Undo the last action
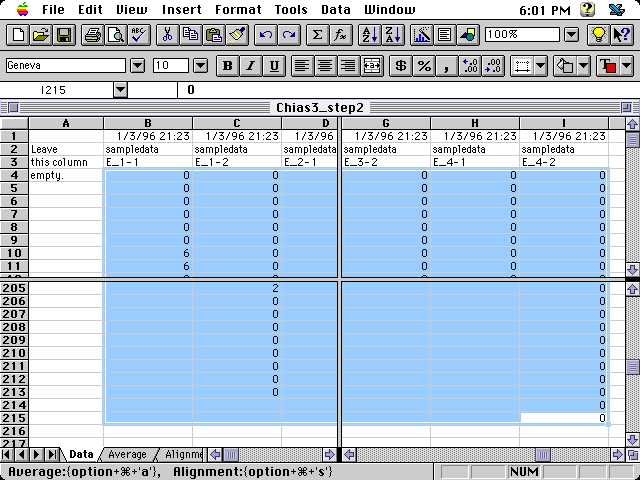 pos(266,35)
